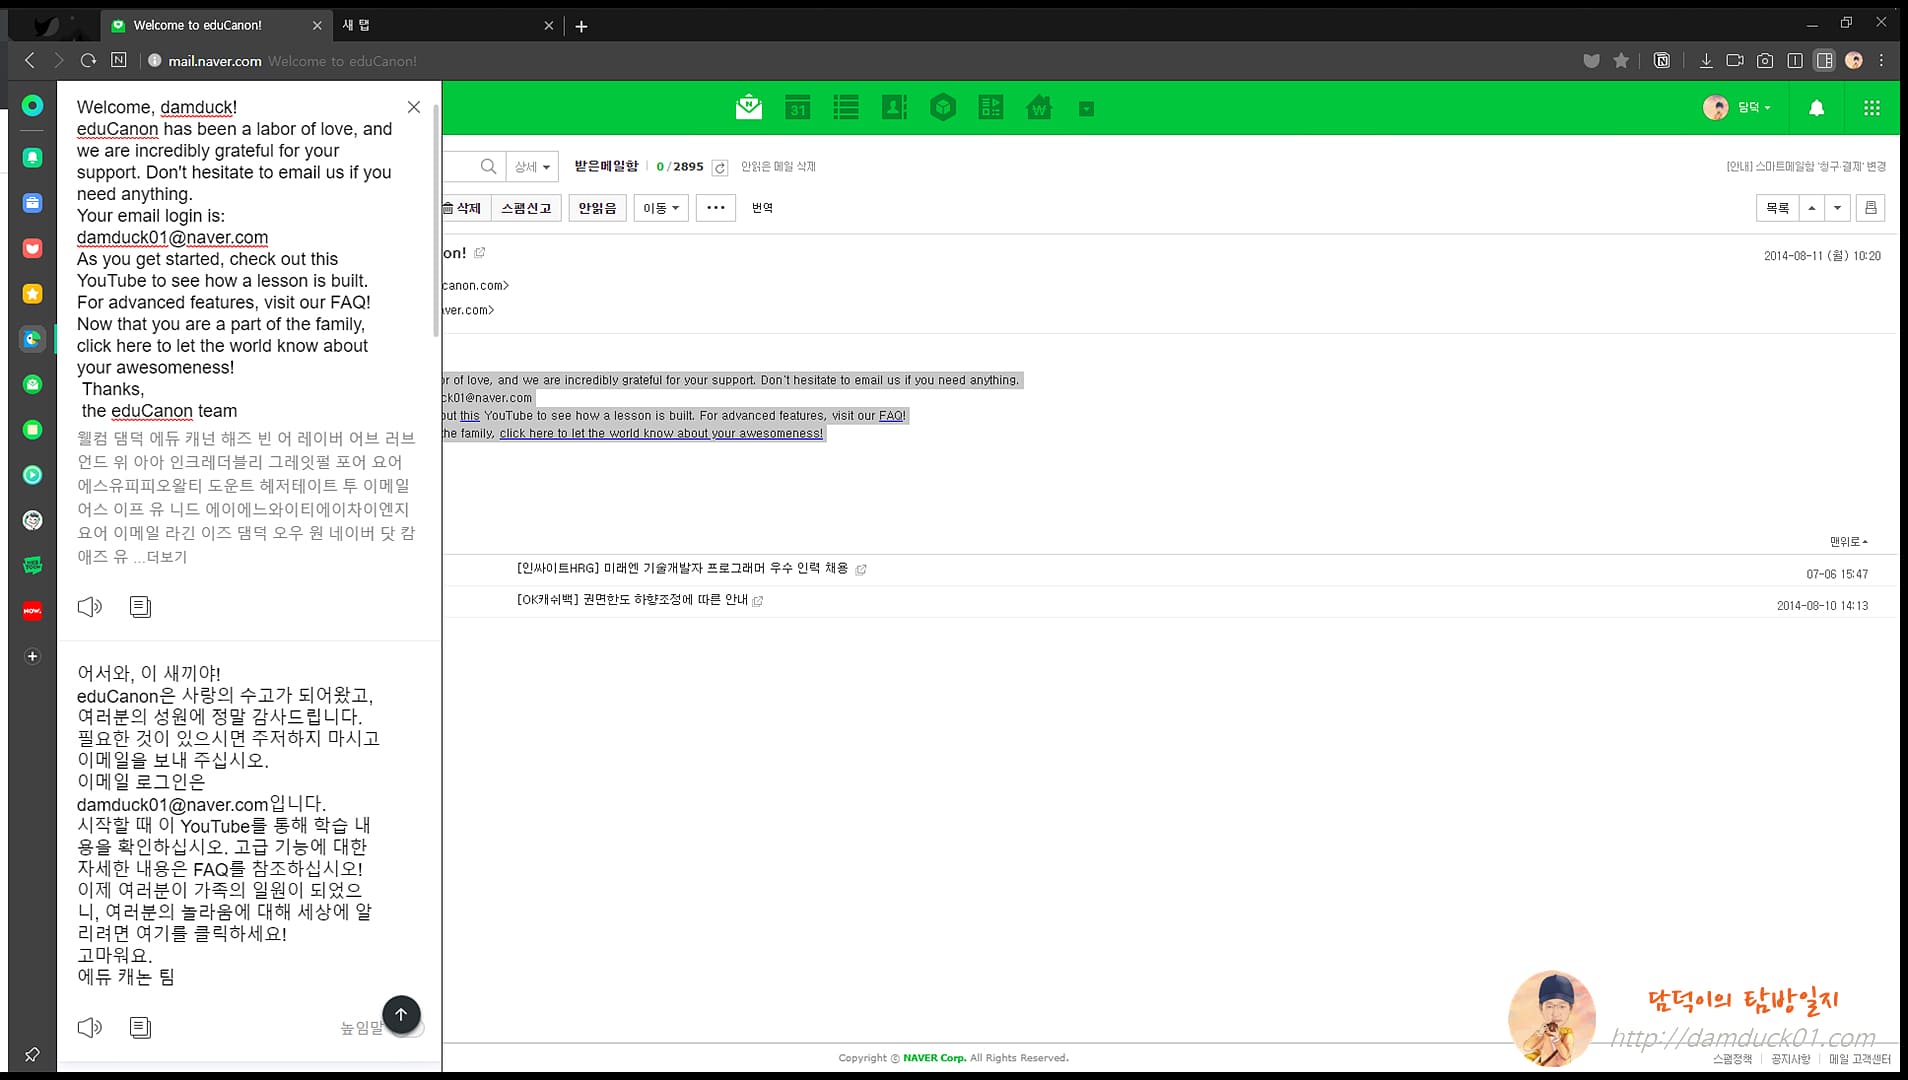Open the nine-dot apps grid icon
This screenshot has width=1908, height=1080.
point(1872,108)
